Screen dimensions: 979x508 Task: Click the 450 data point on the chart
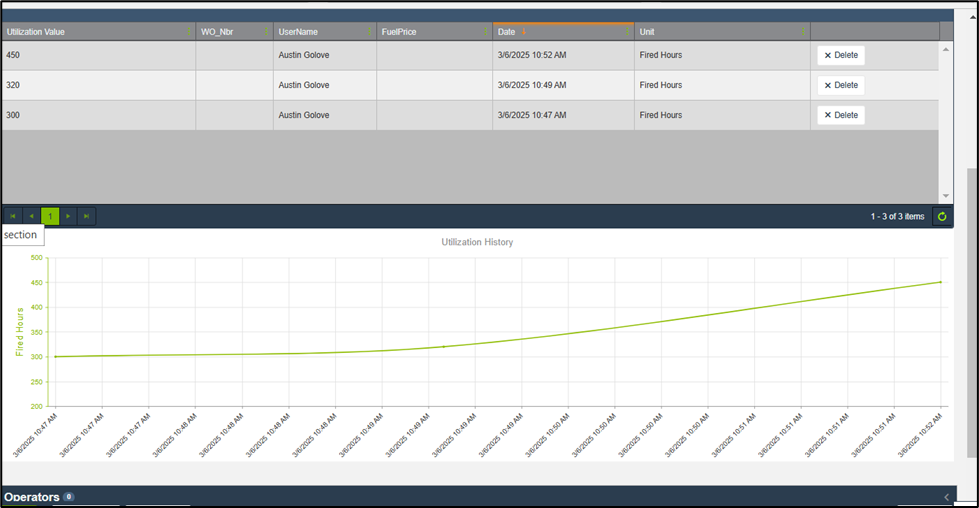(940, 282)
